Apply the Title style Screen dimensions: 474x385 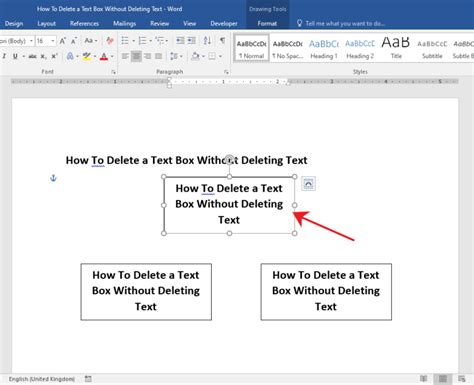(x=396, y=49)
